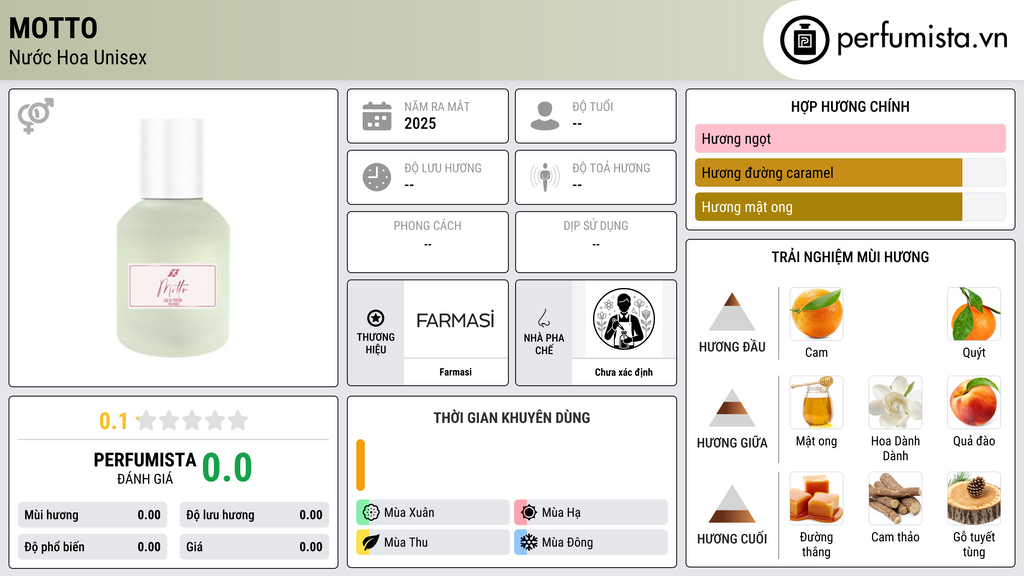Open the Chưa xác định perfumer link

(624, 372)
